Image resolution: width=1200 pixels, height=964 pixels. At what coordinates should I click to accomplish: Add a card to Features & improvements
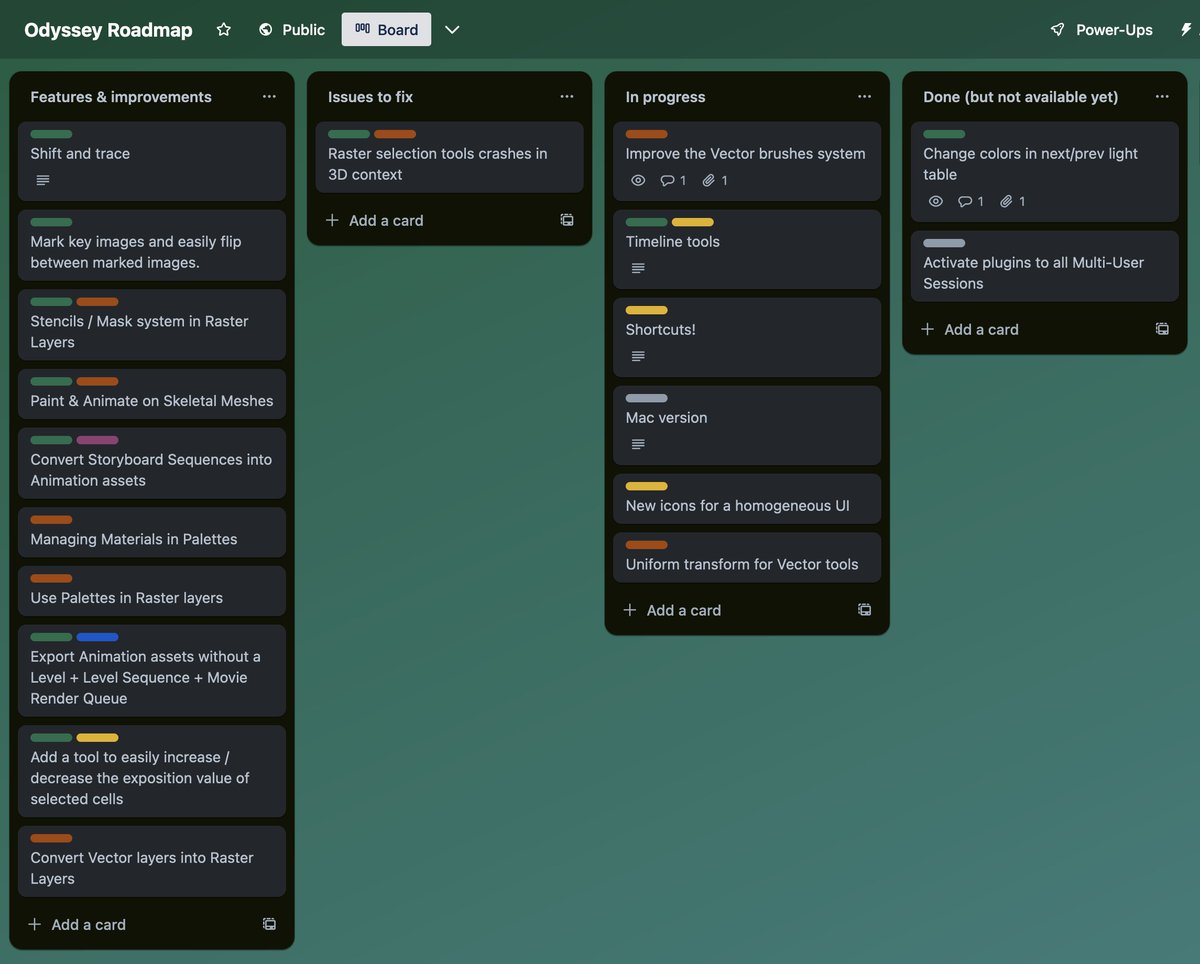77,924
